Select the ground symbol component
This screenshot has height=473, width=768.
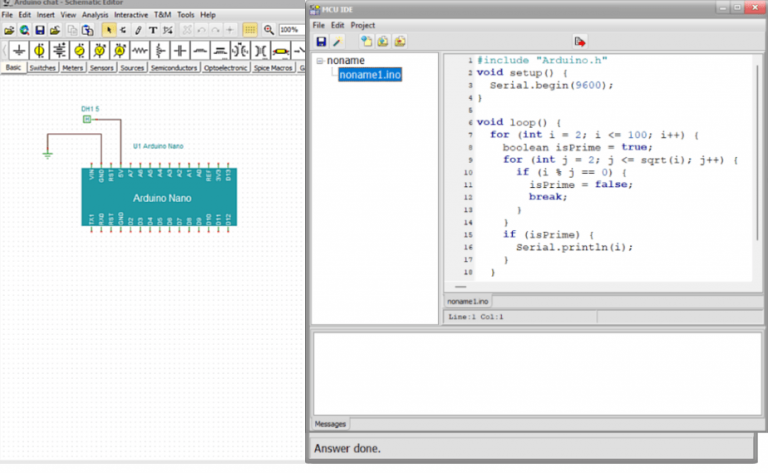(x=17, y=50)
